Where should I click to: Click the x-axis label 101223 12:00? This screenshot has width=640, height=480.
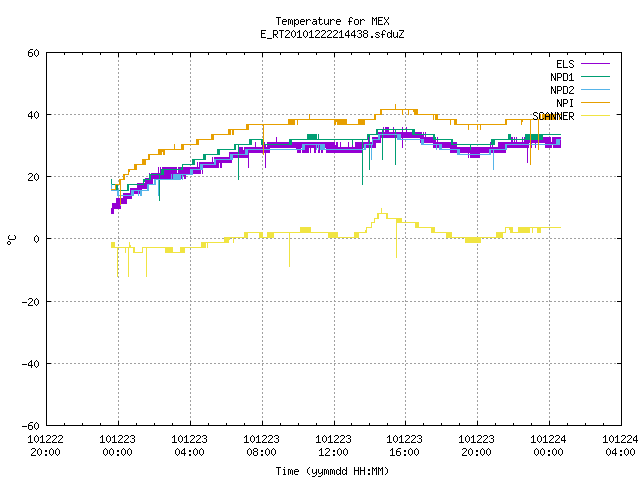click(333, 446)
